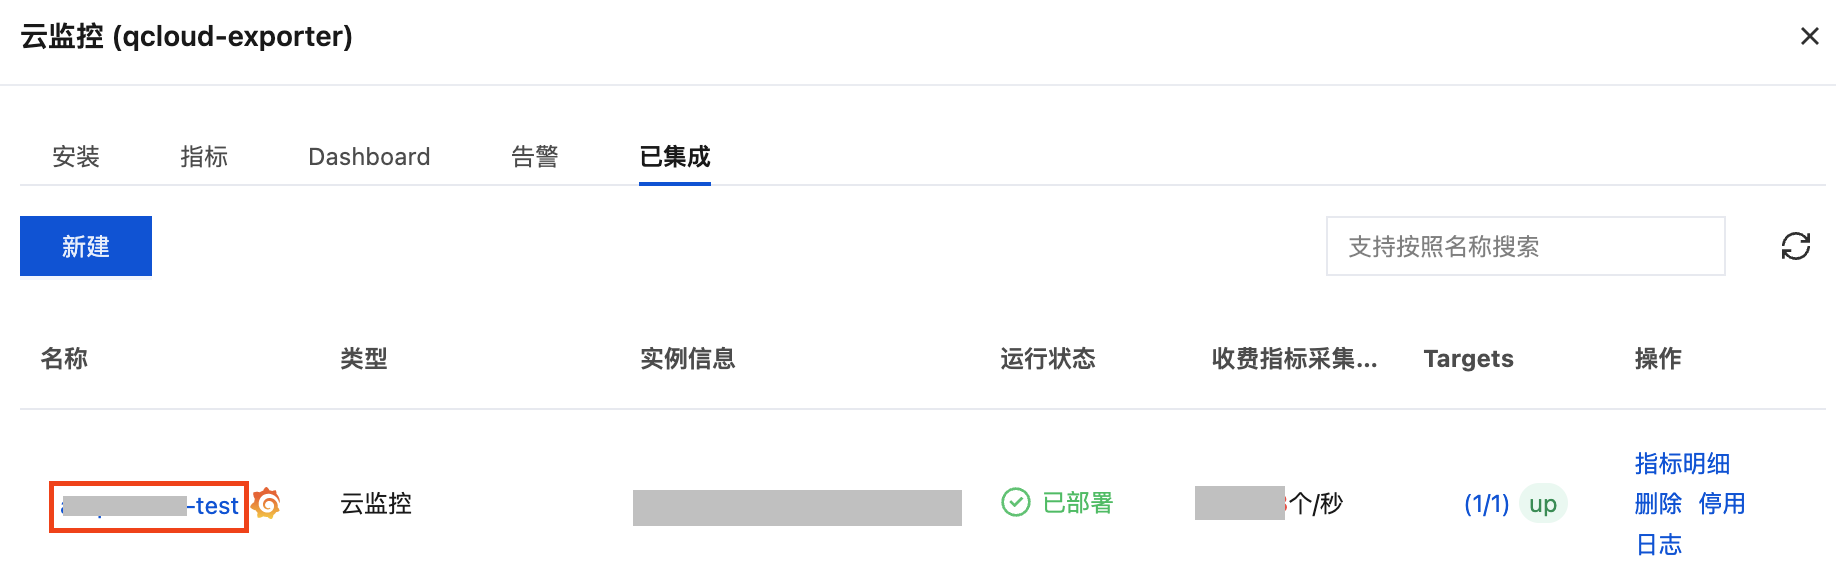Select the 已集成 tab
The image size is (1836, 582).
[675, 157]
